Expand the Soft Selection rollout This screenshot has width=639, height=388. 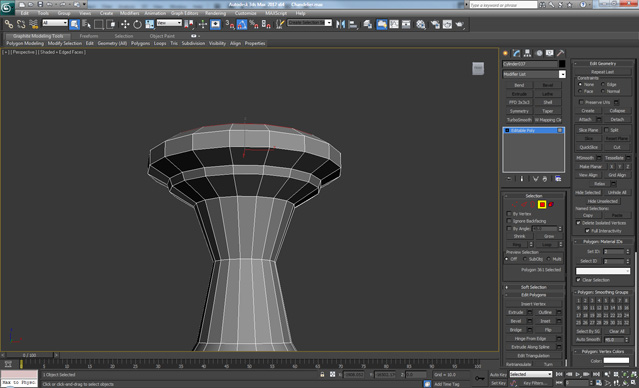point(533,287)
